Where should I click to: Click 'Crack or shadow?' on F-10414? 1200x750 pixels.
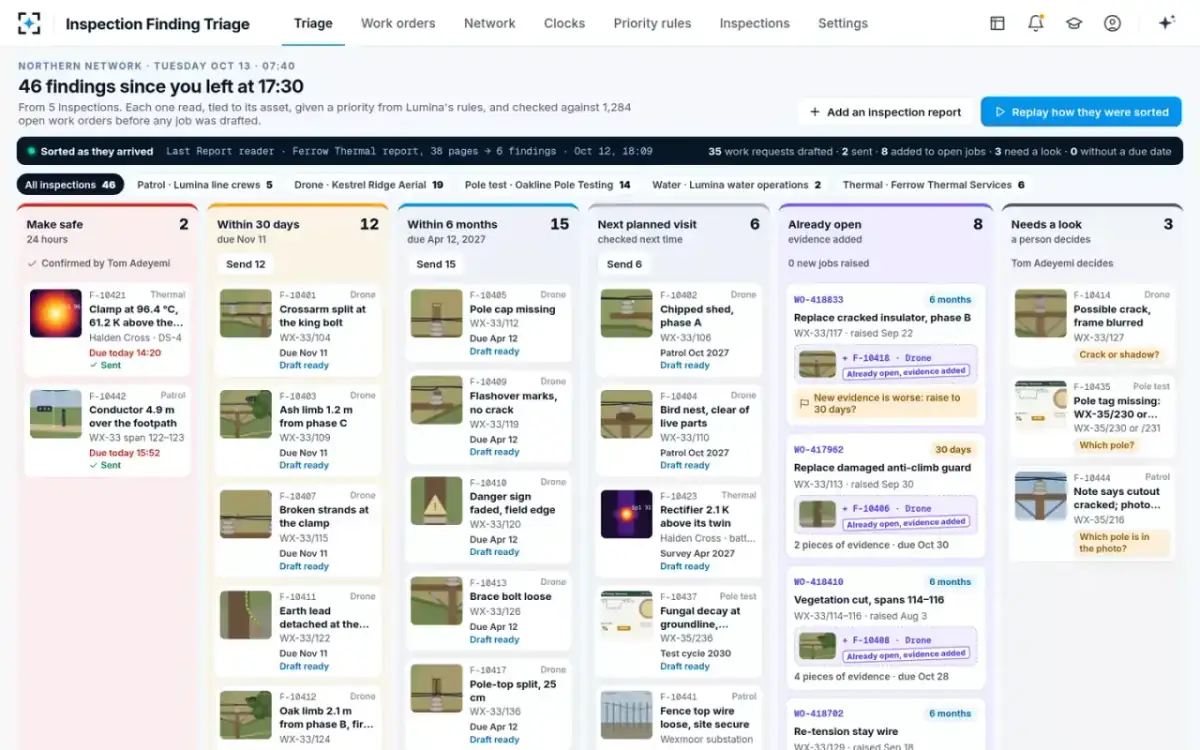point(1119,354)
